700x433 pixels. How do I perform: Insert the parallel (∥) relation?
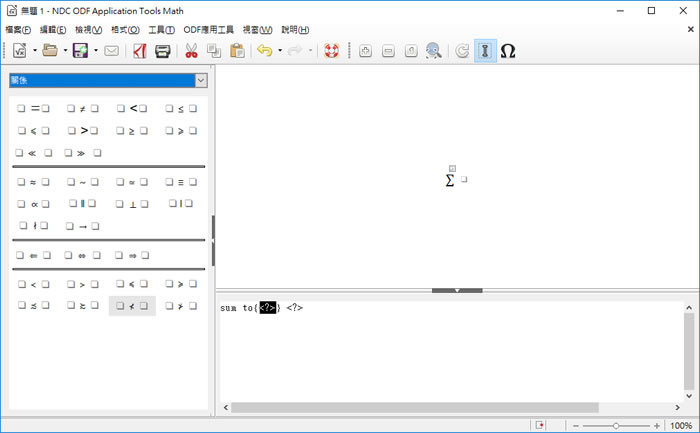(83, 204)
